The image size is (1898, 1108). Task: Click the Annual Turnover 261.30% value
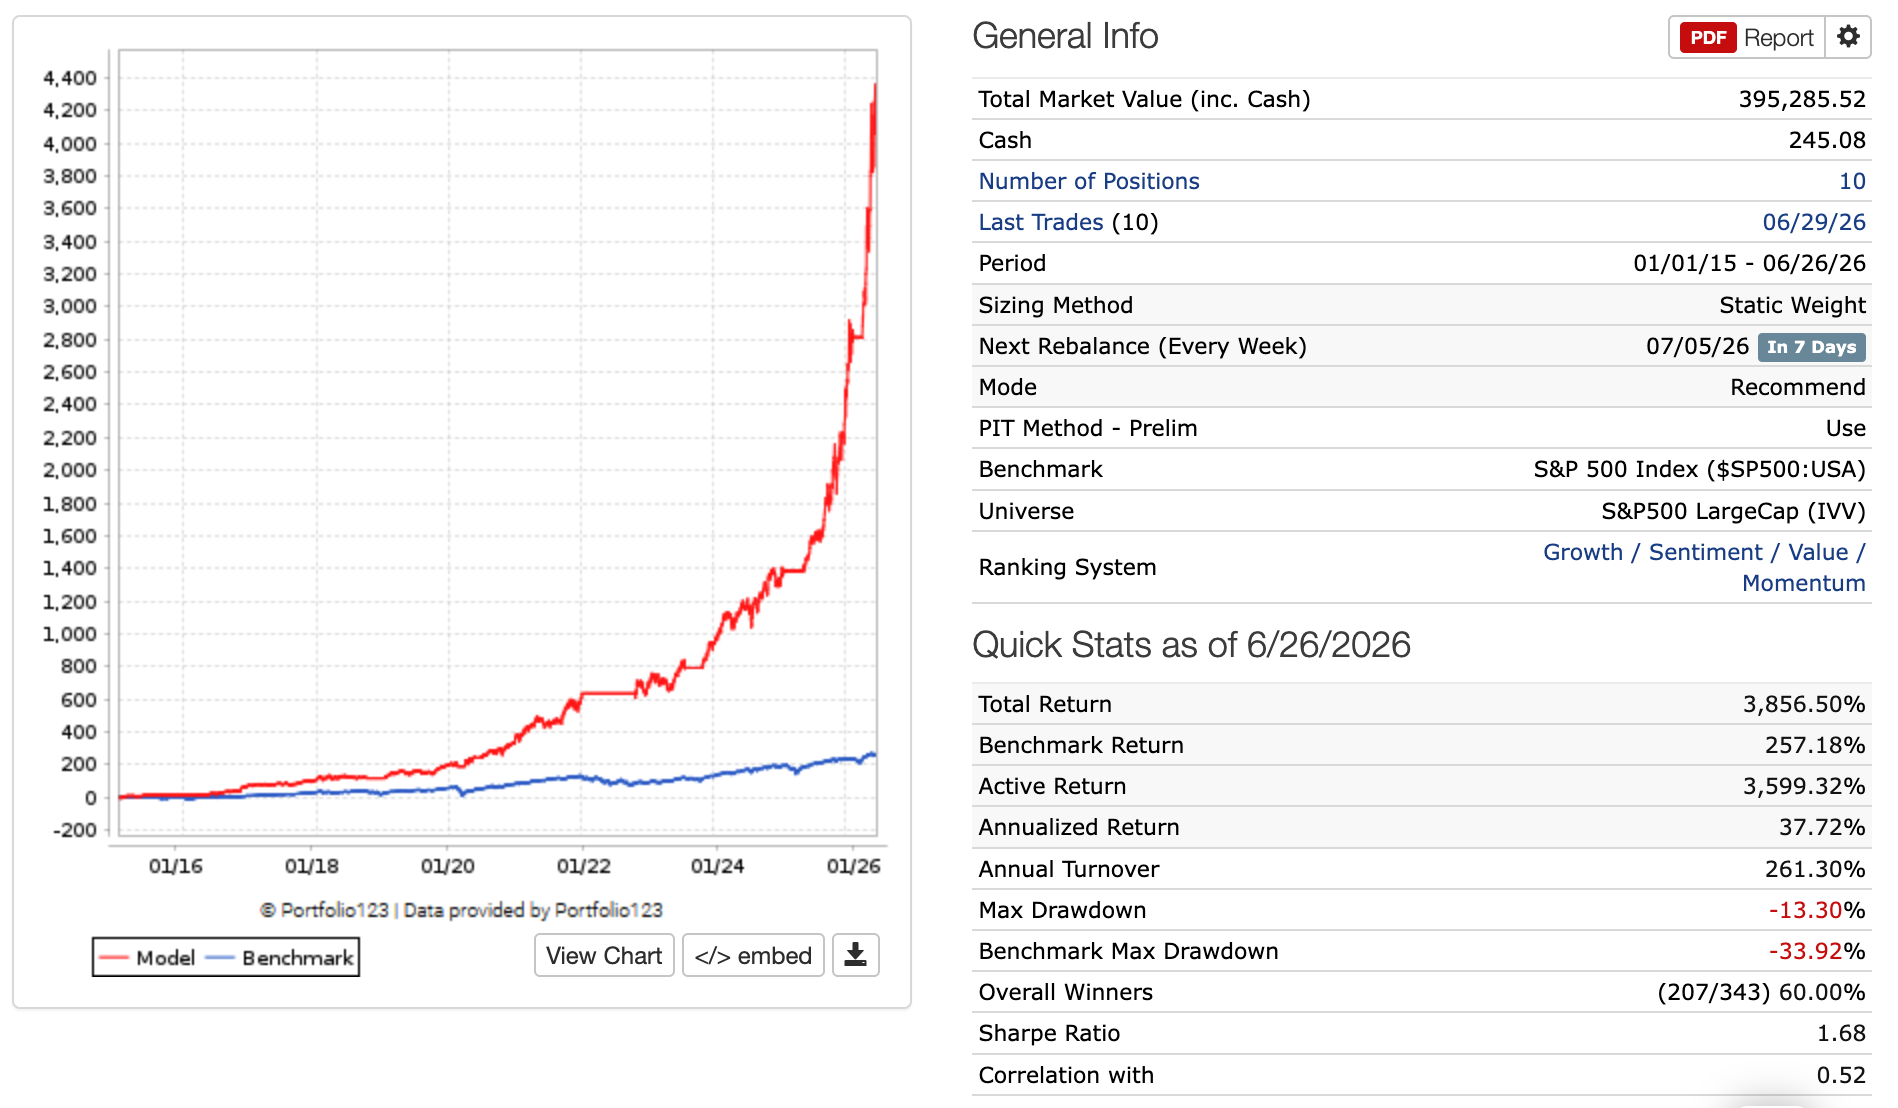(x=1814, y=869)
